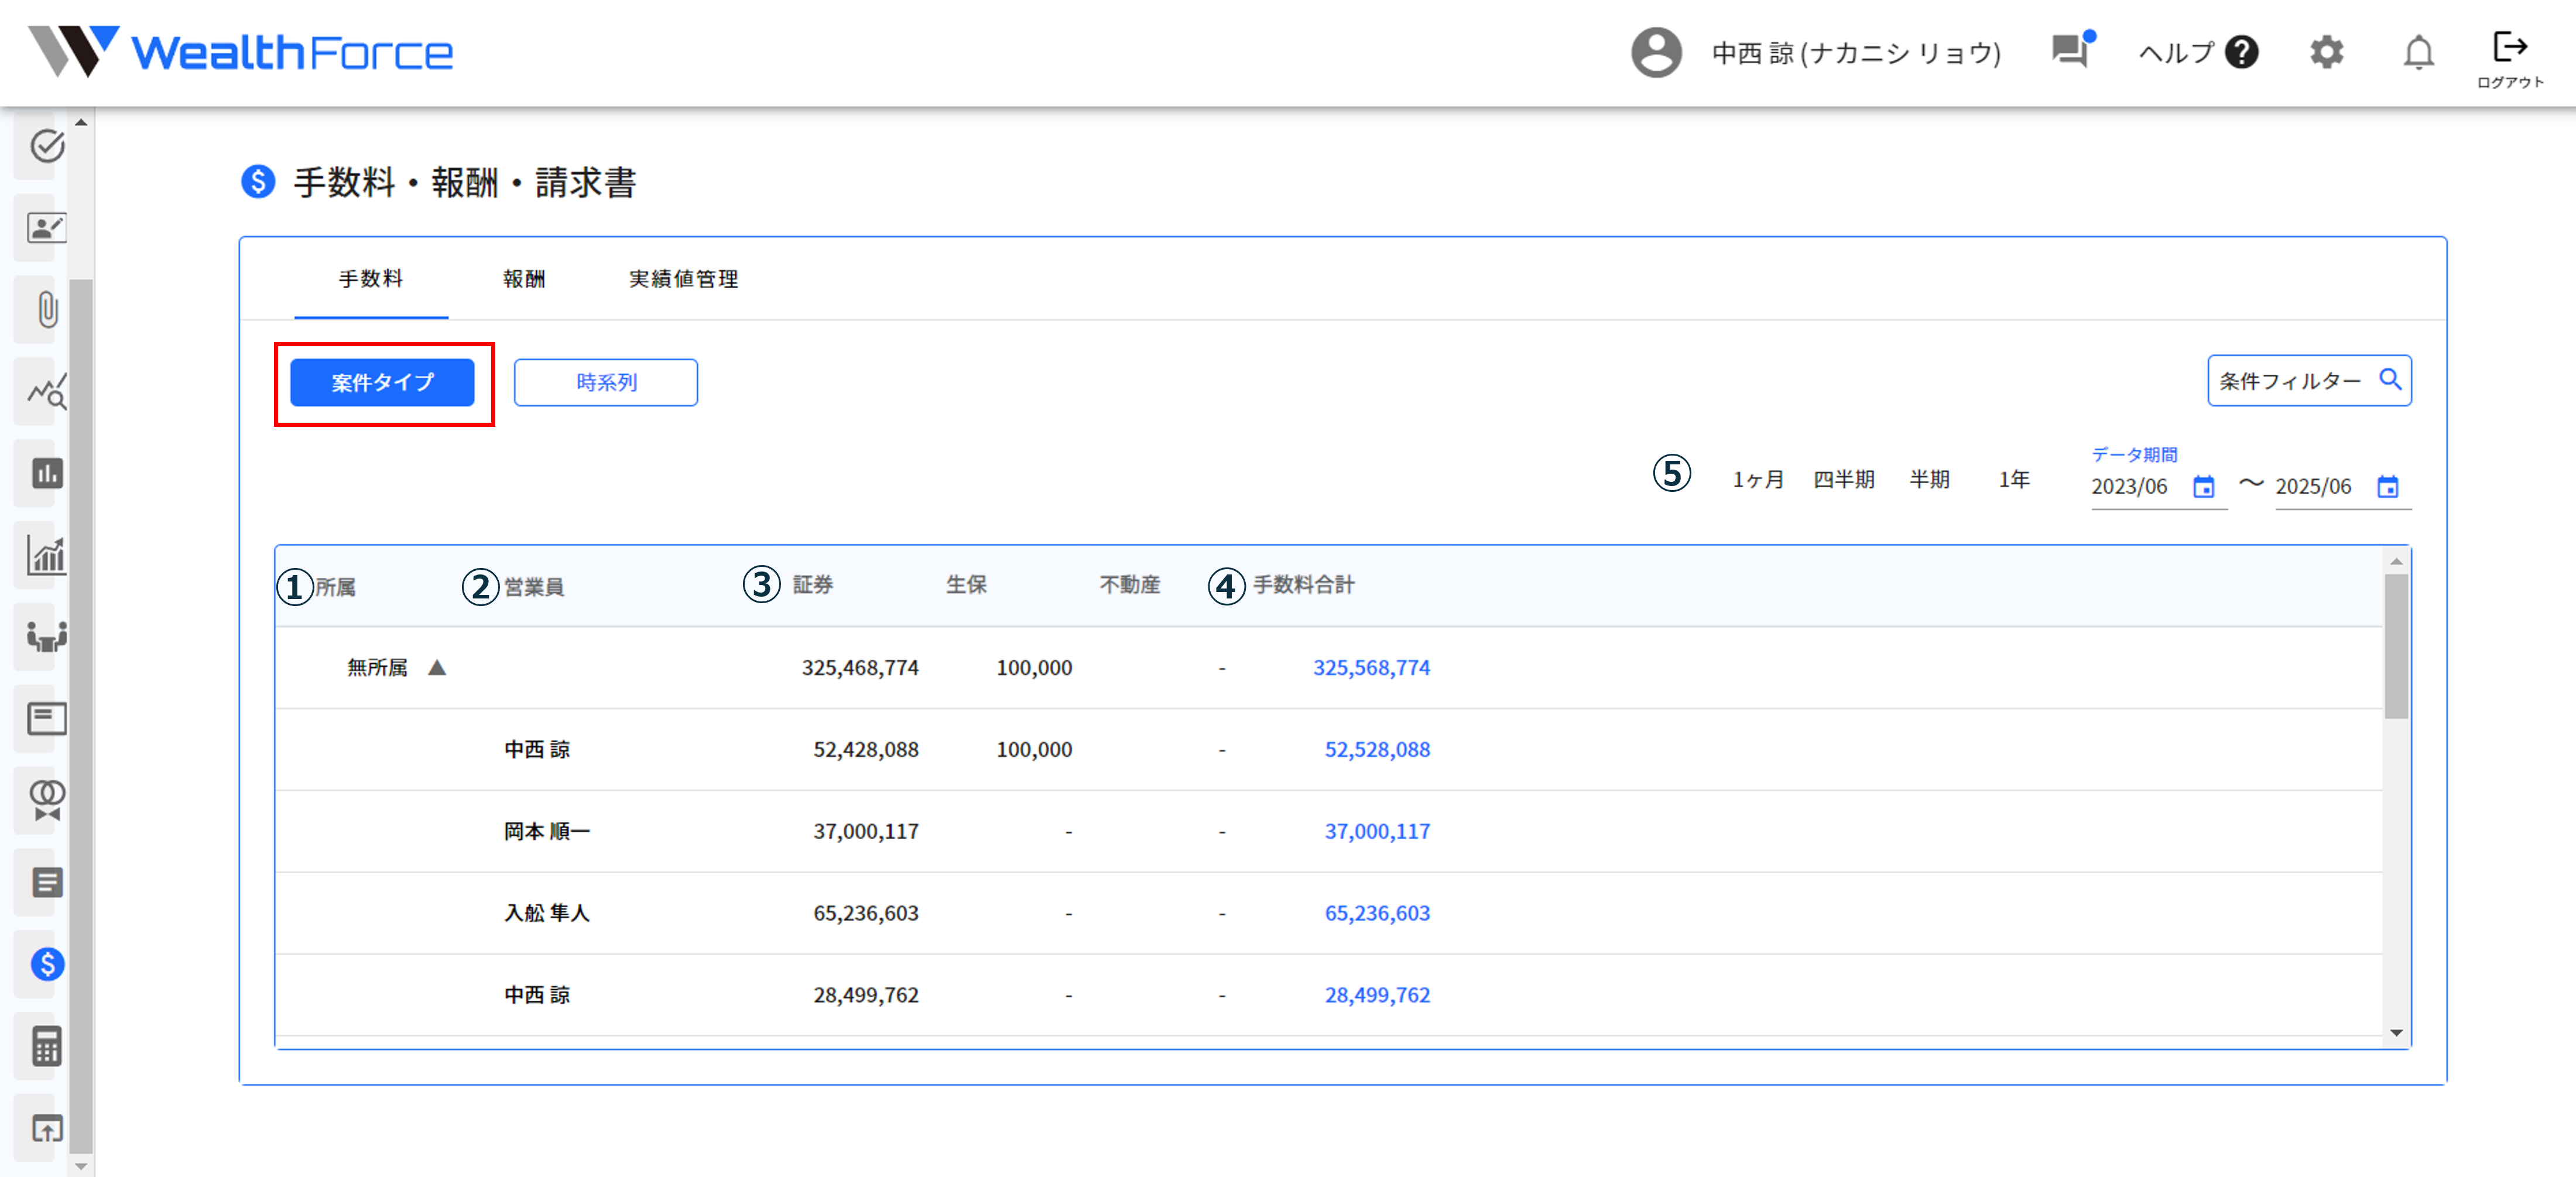
Task: Open total link 325,568,774
Action: pyautogui.click(x=1371, y=668)
